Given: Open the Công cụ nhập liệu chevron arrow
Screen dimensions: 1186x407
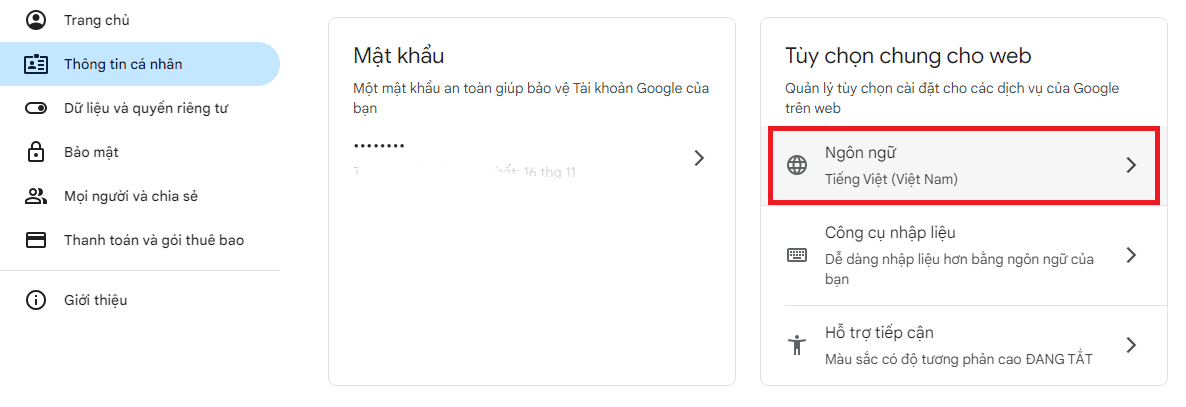Looking at the screenshot, I should 1131,255.
